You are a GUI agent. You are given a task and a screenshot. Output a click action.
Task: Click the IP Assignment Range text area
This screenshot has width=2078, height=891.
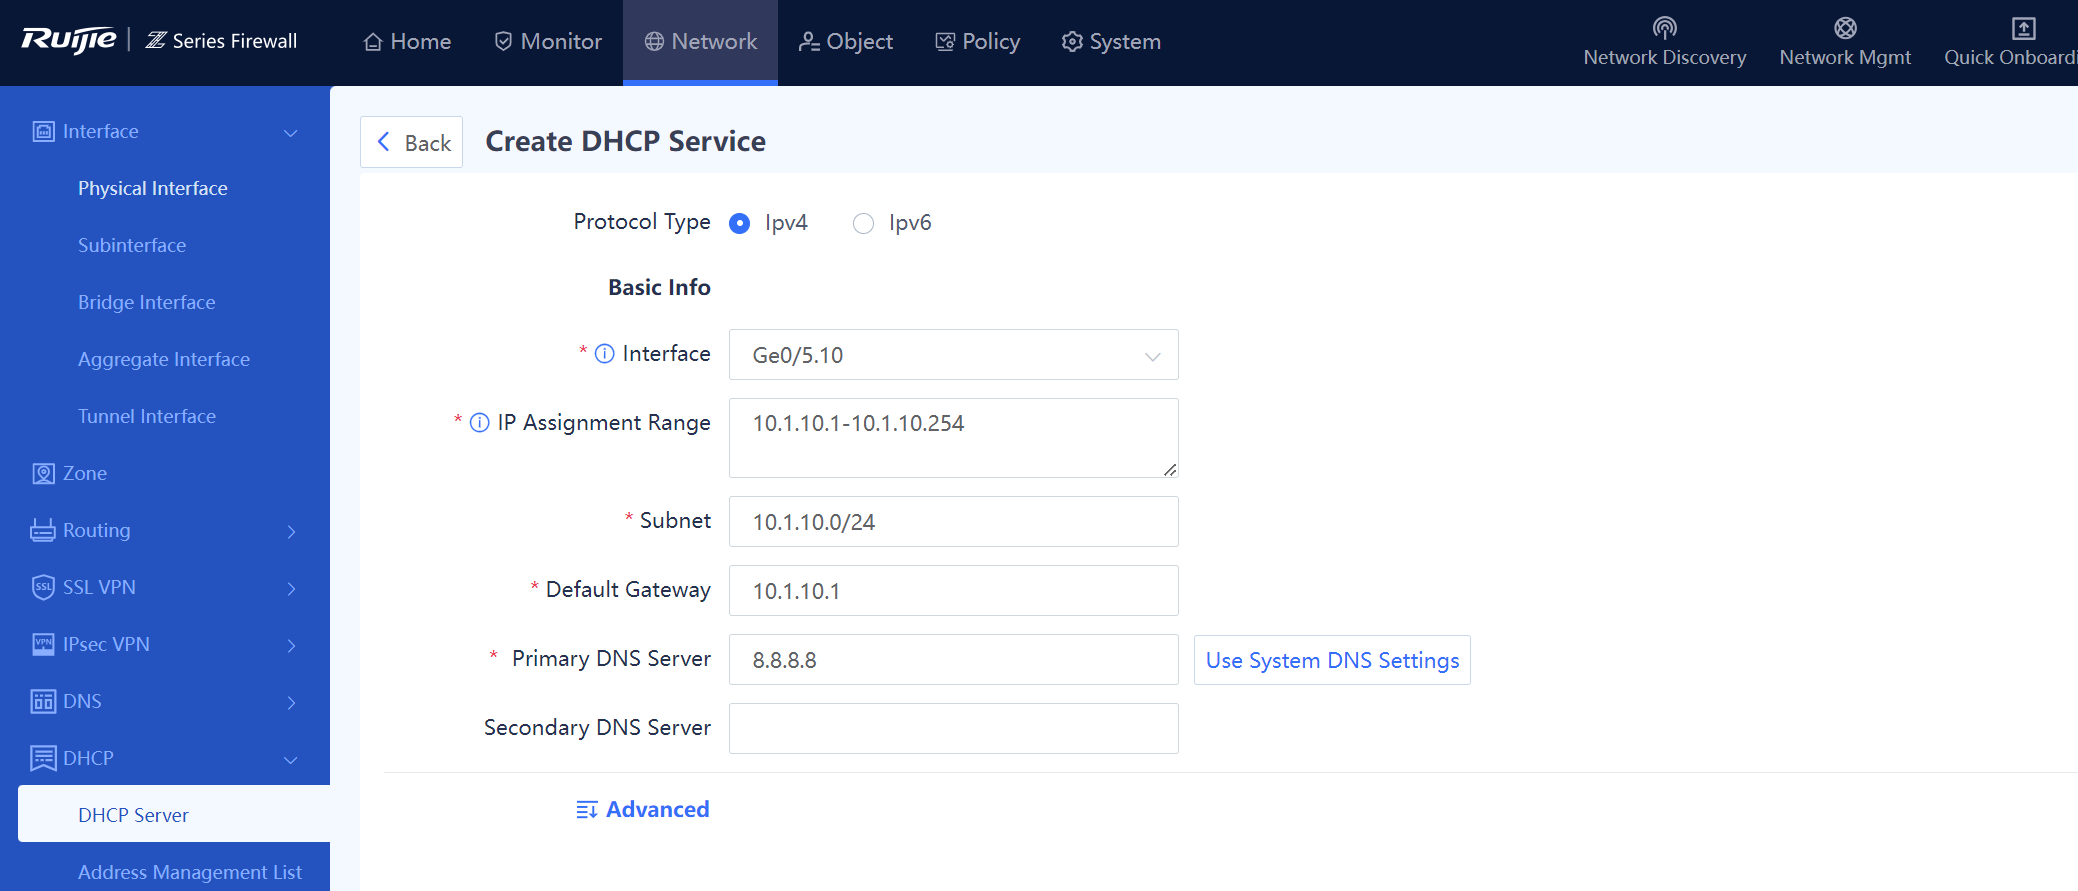[954, 438]
